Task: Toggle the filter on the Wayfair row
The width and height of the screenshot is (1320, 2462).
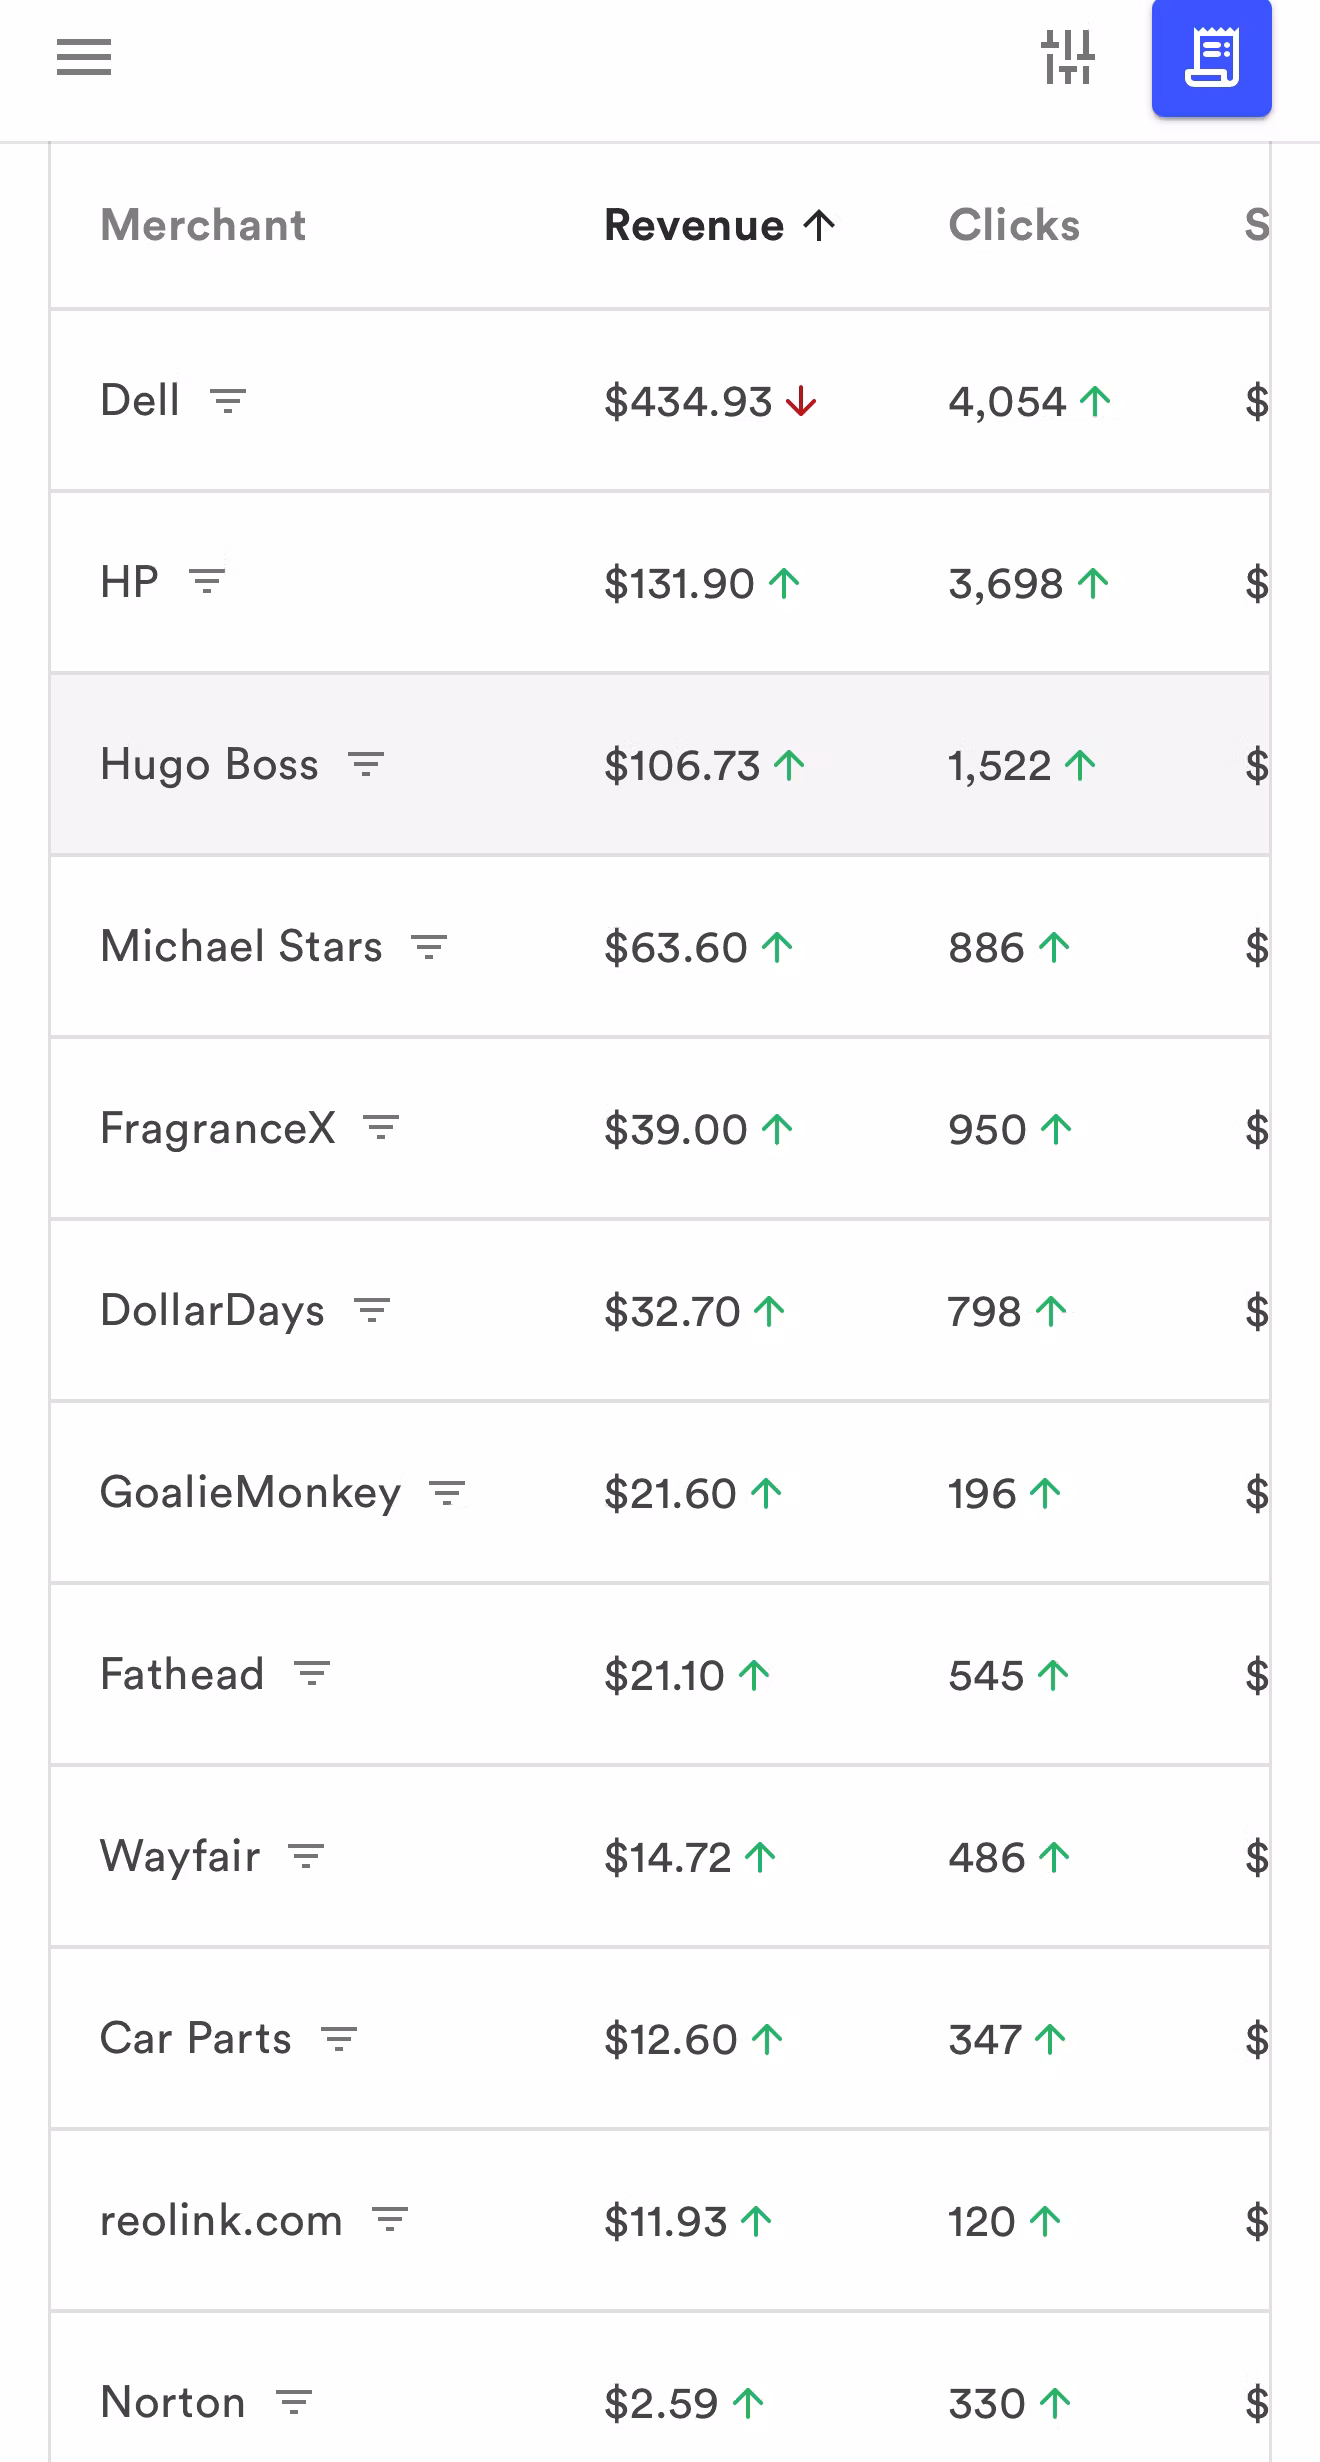Action: point(306,1857)
